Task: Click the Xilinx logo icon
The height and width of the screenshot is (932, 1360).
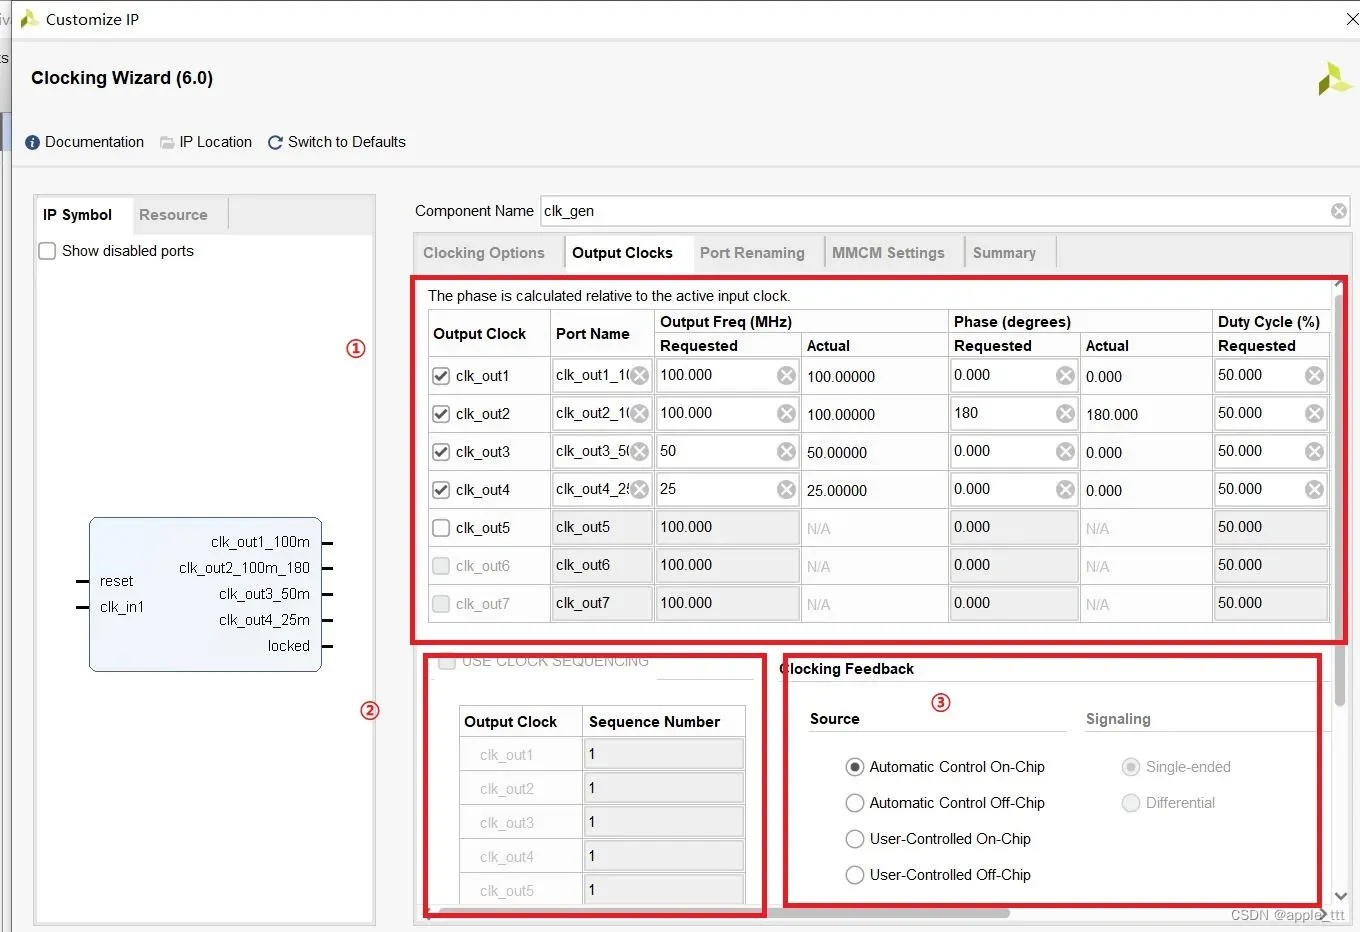Action: pos(1335,80)
